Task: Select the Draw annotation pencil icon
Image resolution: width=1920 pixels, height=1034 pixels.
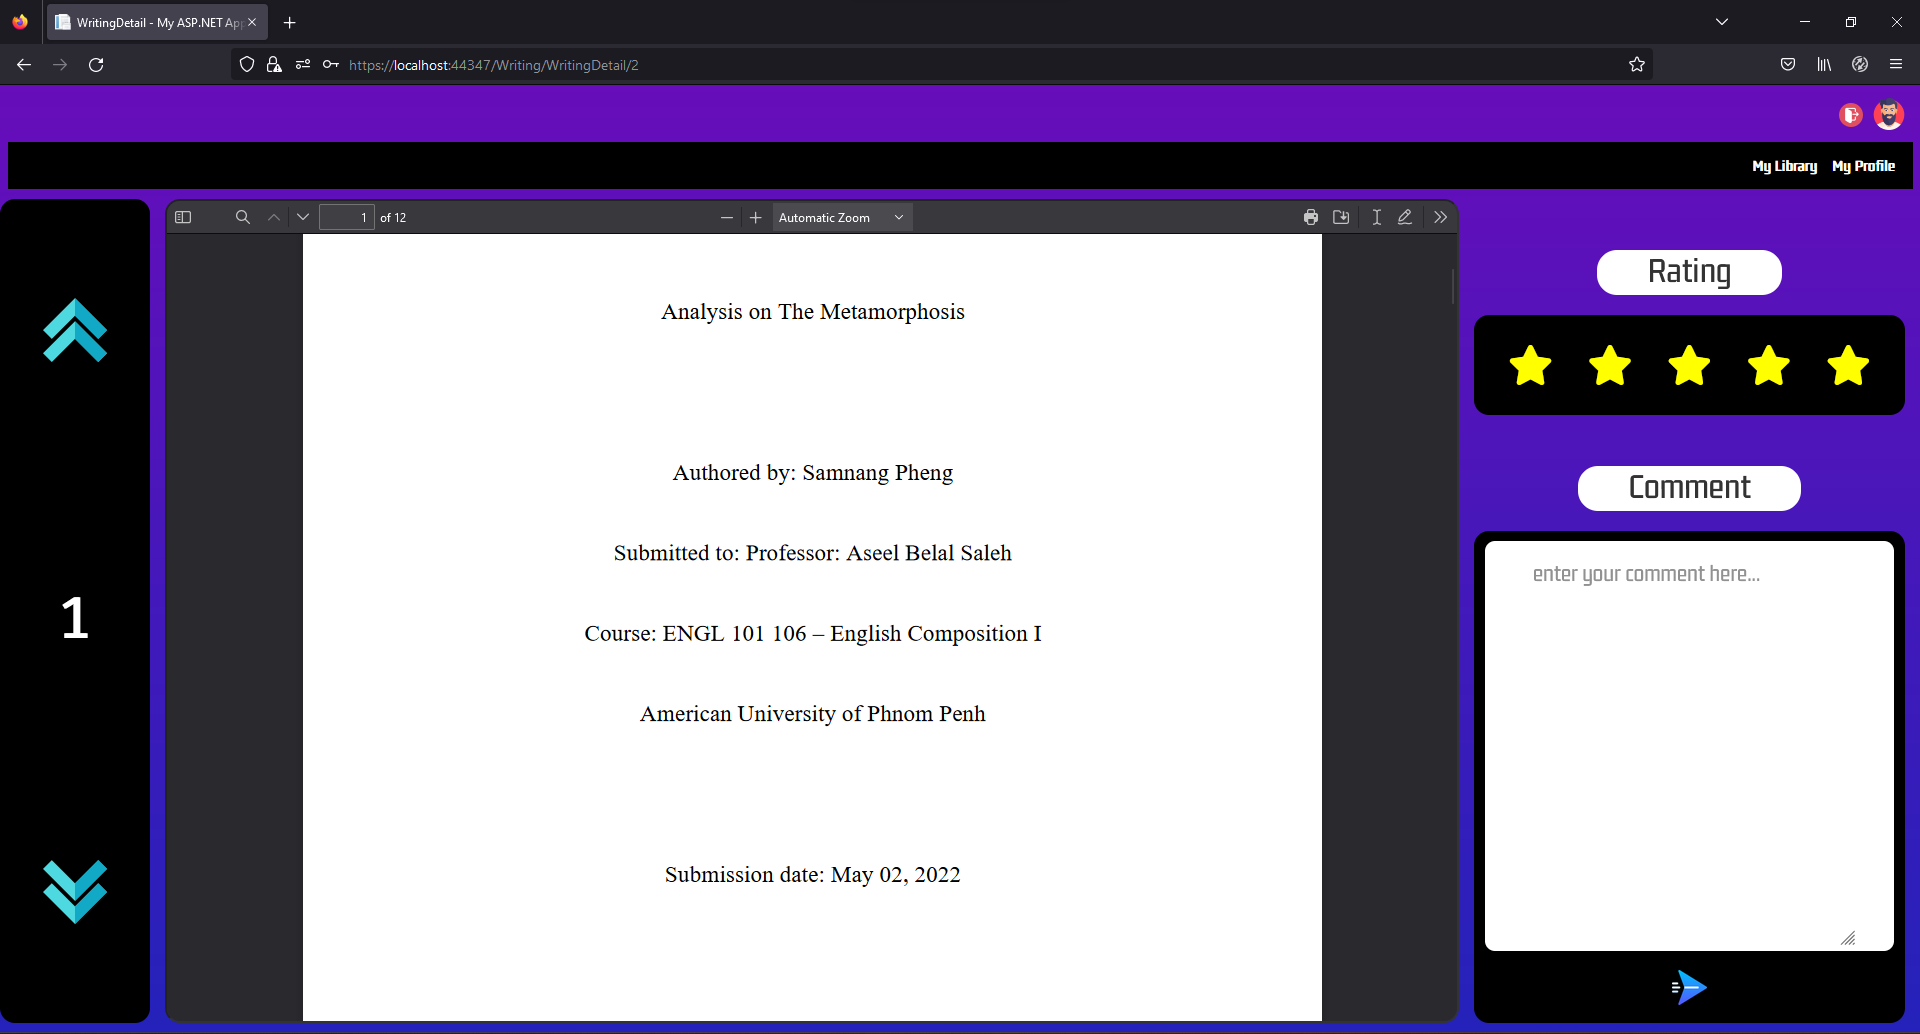Action: click(x=1406, y=217)
